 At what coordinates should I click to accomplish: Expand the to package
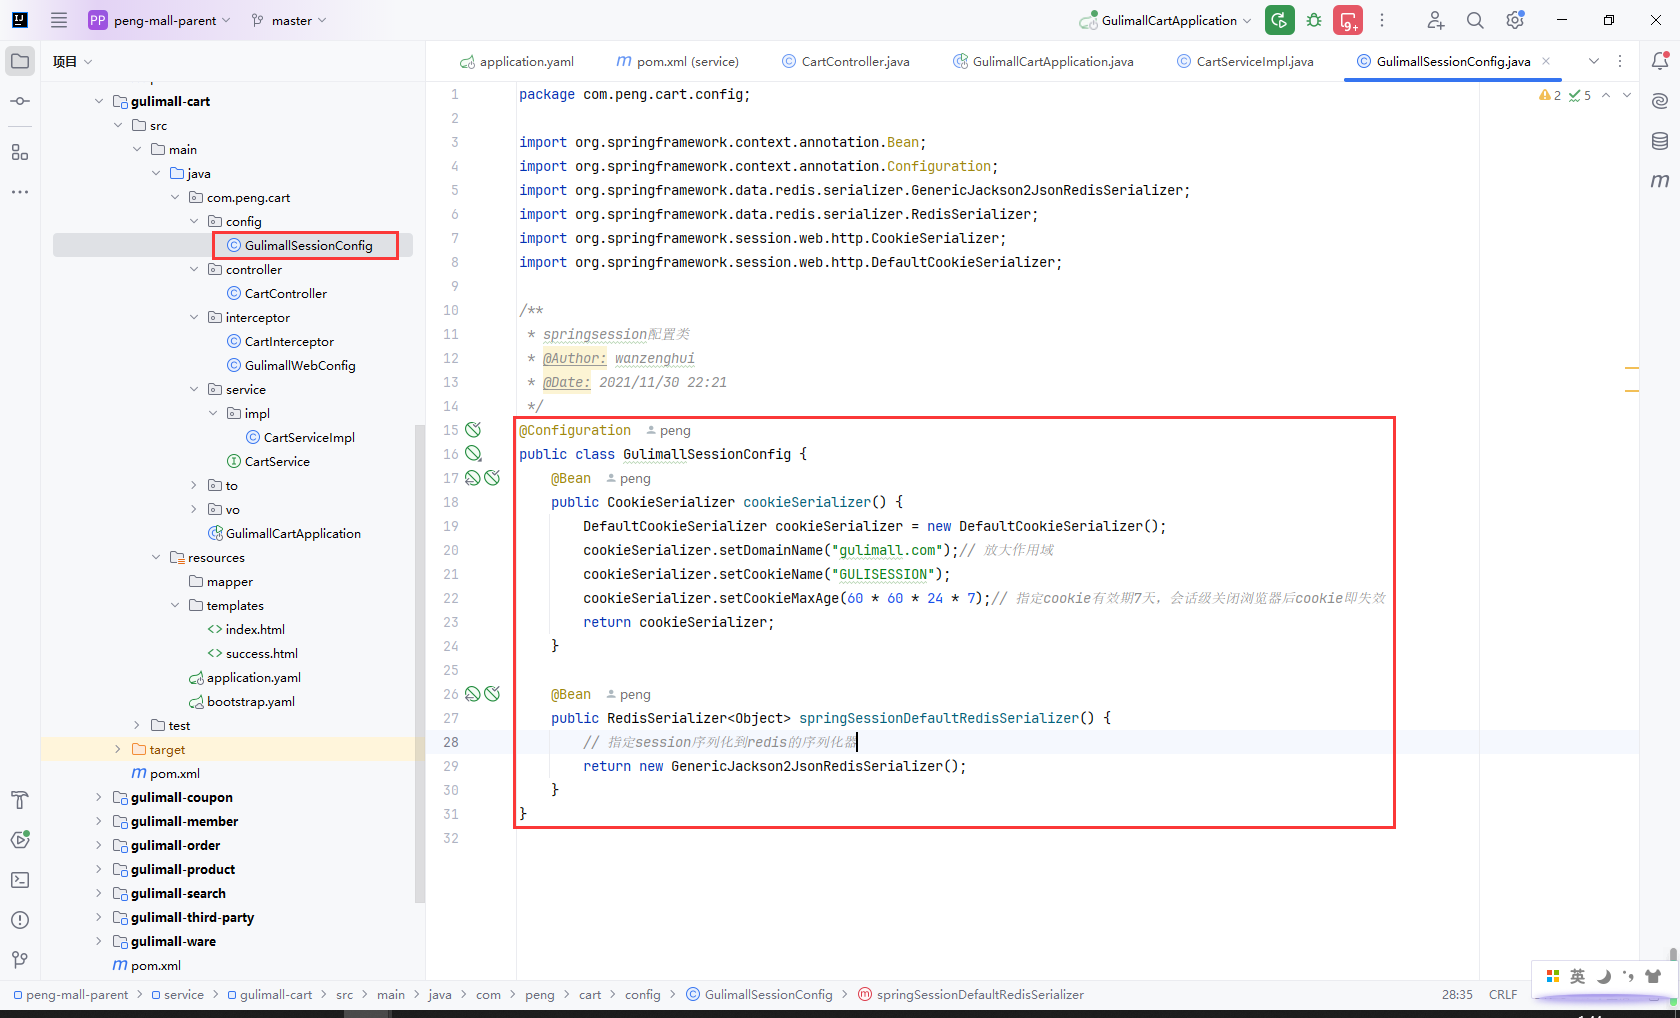pos(194,485)
